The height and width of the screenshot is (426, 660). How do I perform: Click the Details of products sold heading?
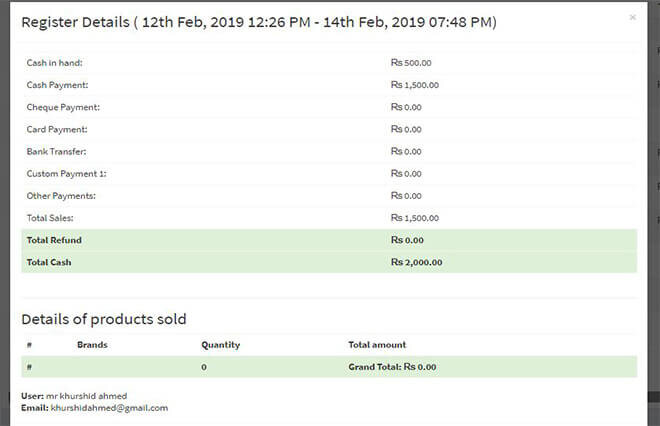coord(104,319)
